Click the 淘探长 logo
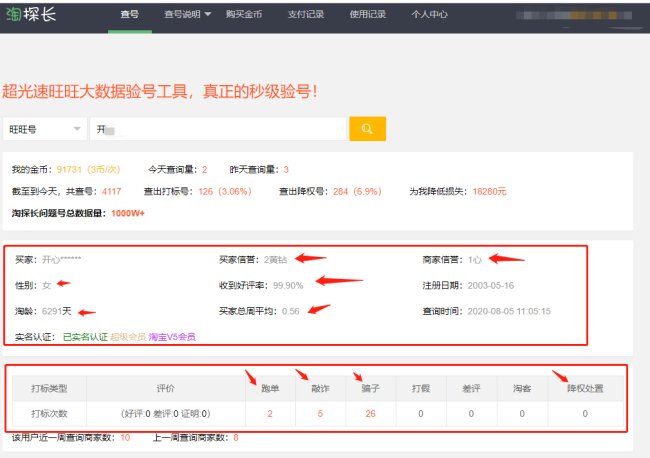The height and width of the screenshot is (458, 650). [x=31, y=15]
